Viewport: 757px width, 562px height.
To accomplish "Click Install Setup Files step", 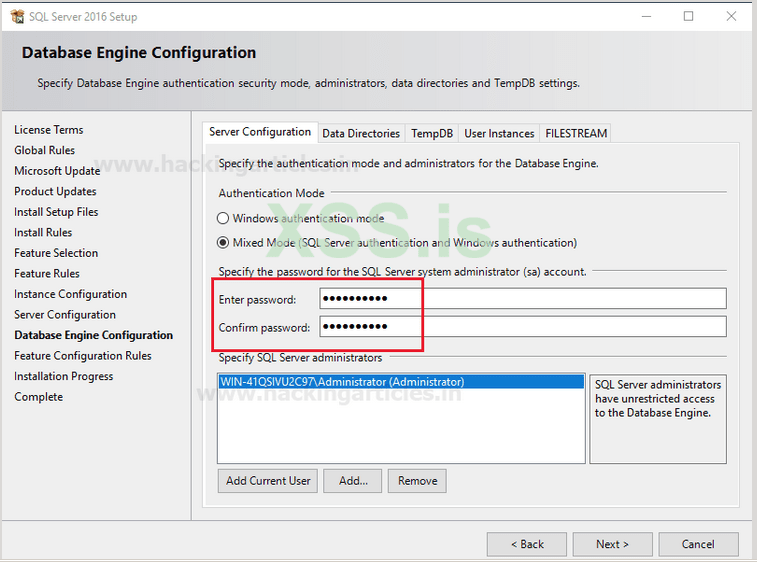I will (56, 212).
